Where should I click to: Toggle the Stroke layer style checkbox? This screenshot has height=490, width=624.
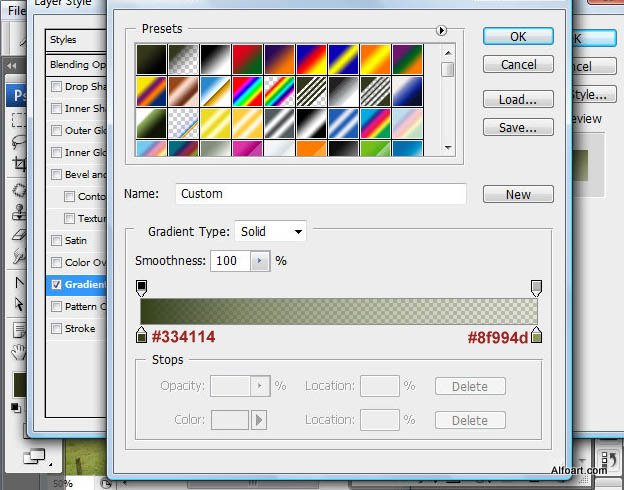[56, 329]
